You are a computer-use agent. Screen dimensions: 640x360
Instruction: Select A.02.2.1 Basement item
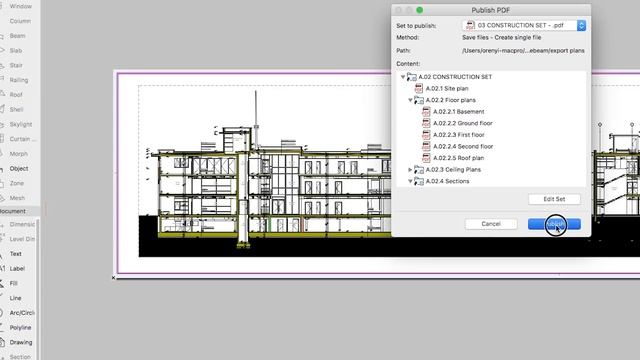458,111
